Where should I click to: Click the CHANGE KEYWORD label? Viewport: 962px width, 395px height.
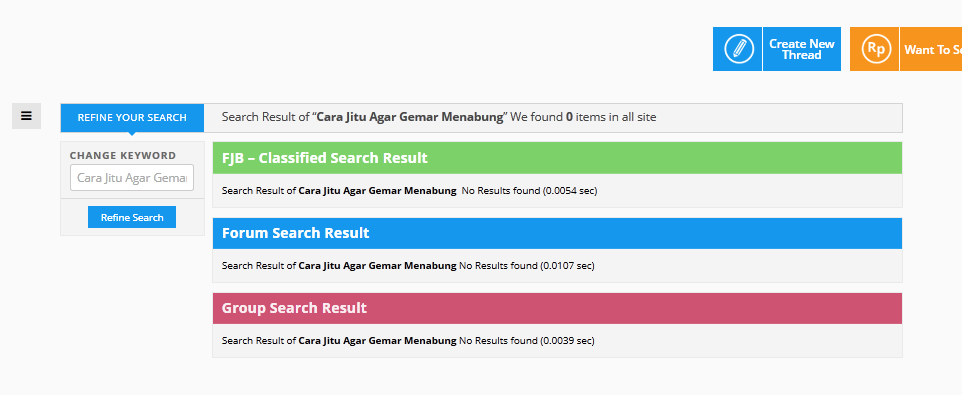point(123,156)
